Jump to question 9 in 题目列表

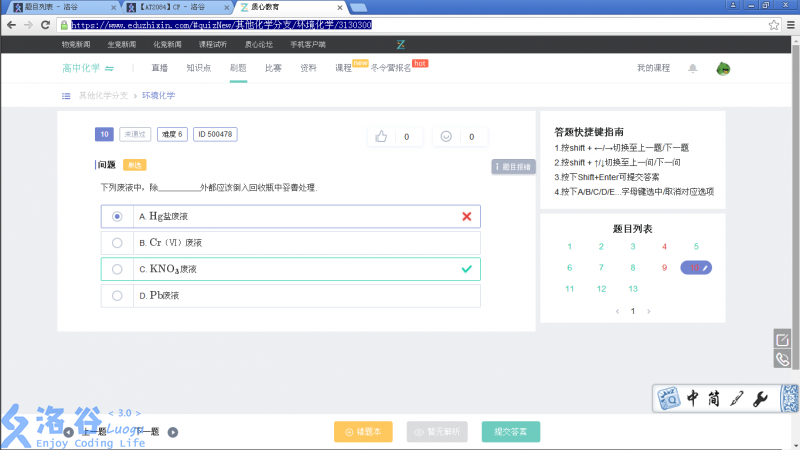click(x=664, y=267)
